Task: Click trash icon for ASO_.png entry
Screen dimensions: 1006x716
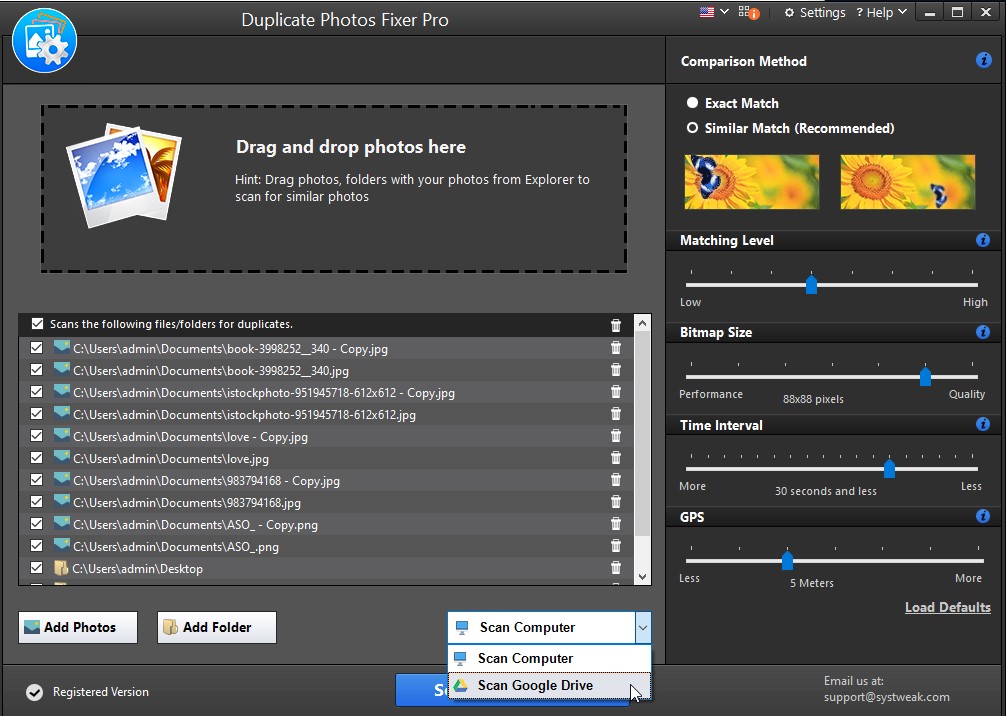Action: tap(615, 547)
